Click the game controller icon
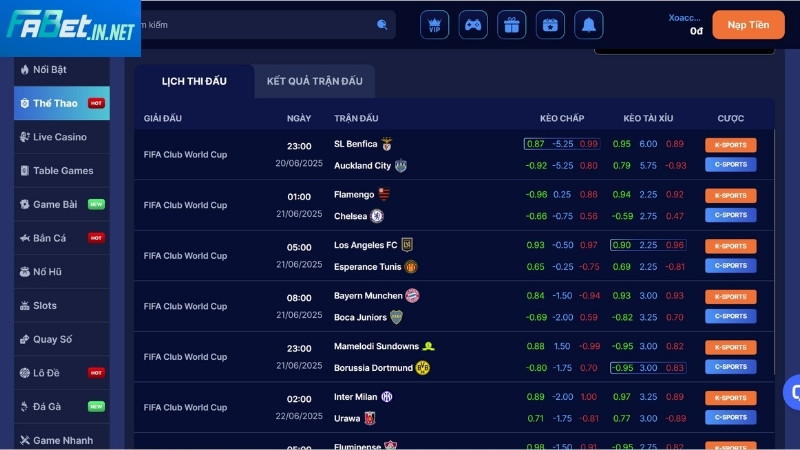800x450 pixels. tap(473, 24)
